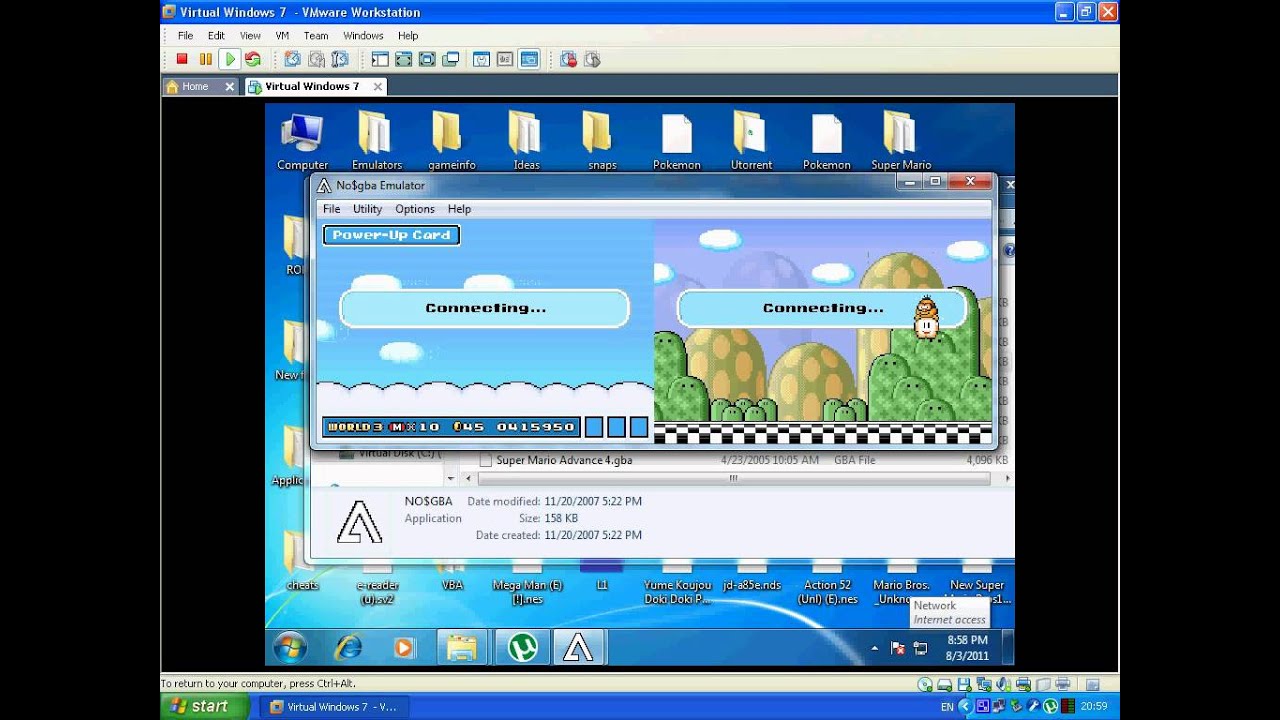1280x720 pixels.
Task: Click the Suspend (pause) VM toolbar icon
Action: coord(206,60)
